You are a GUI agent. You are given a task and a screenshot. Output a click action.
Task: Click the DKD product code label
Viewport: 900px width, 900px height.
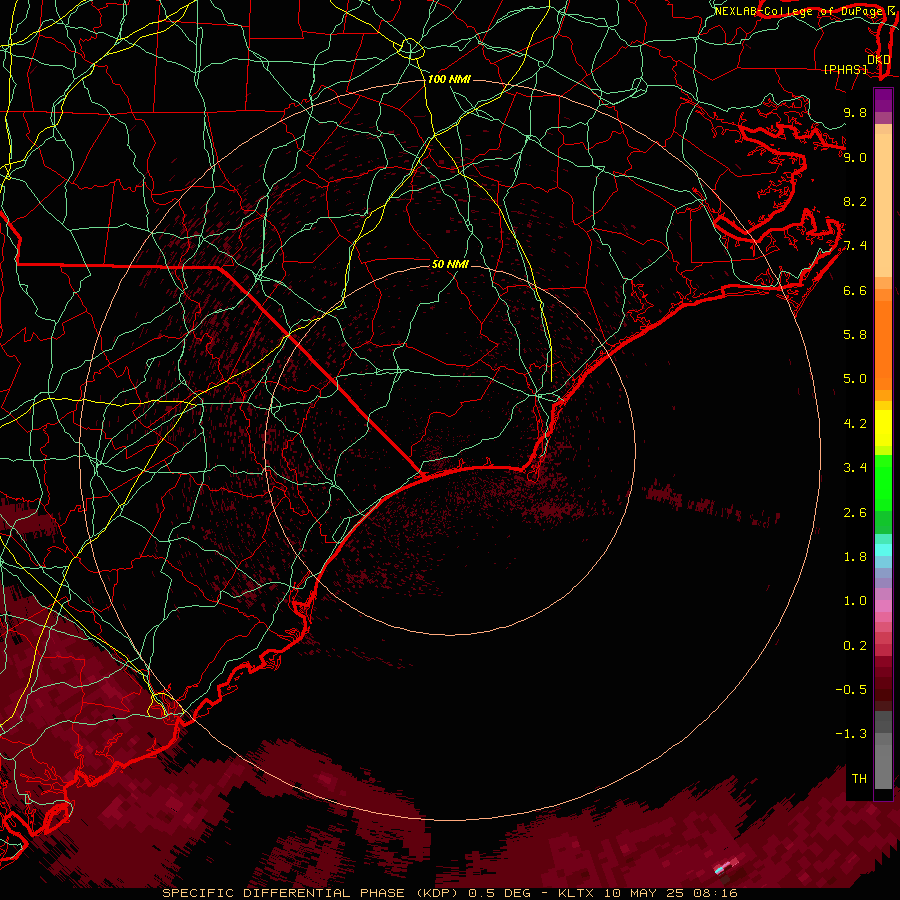click(x=878, y=60)
